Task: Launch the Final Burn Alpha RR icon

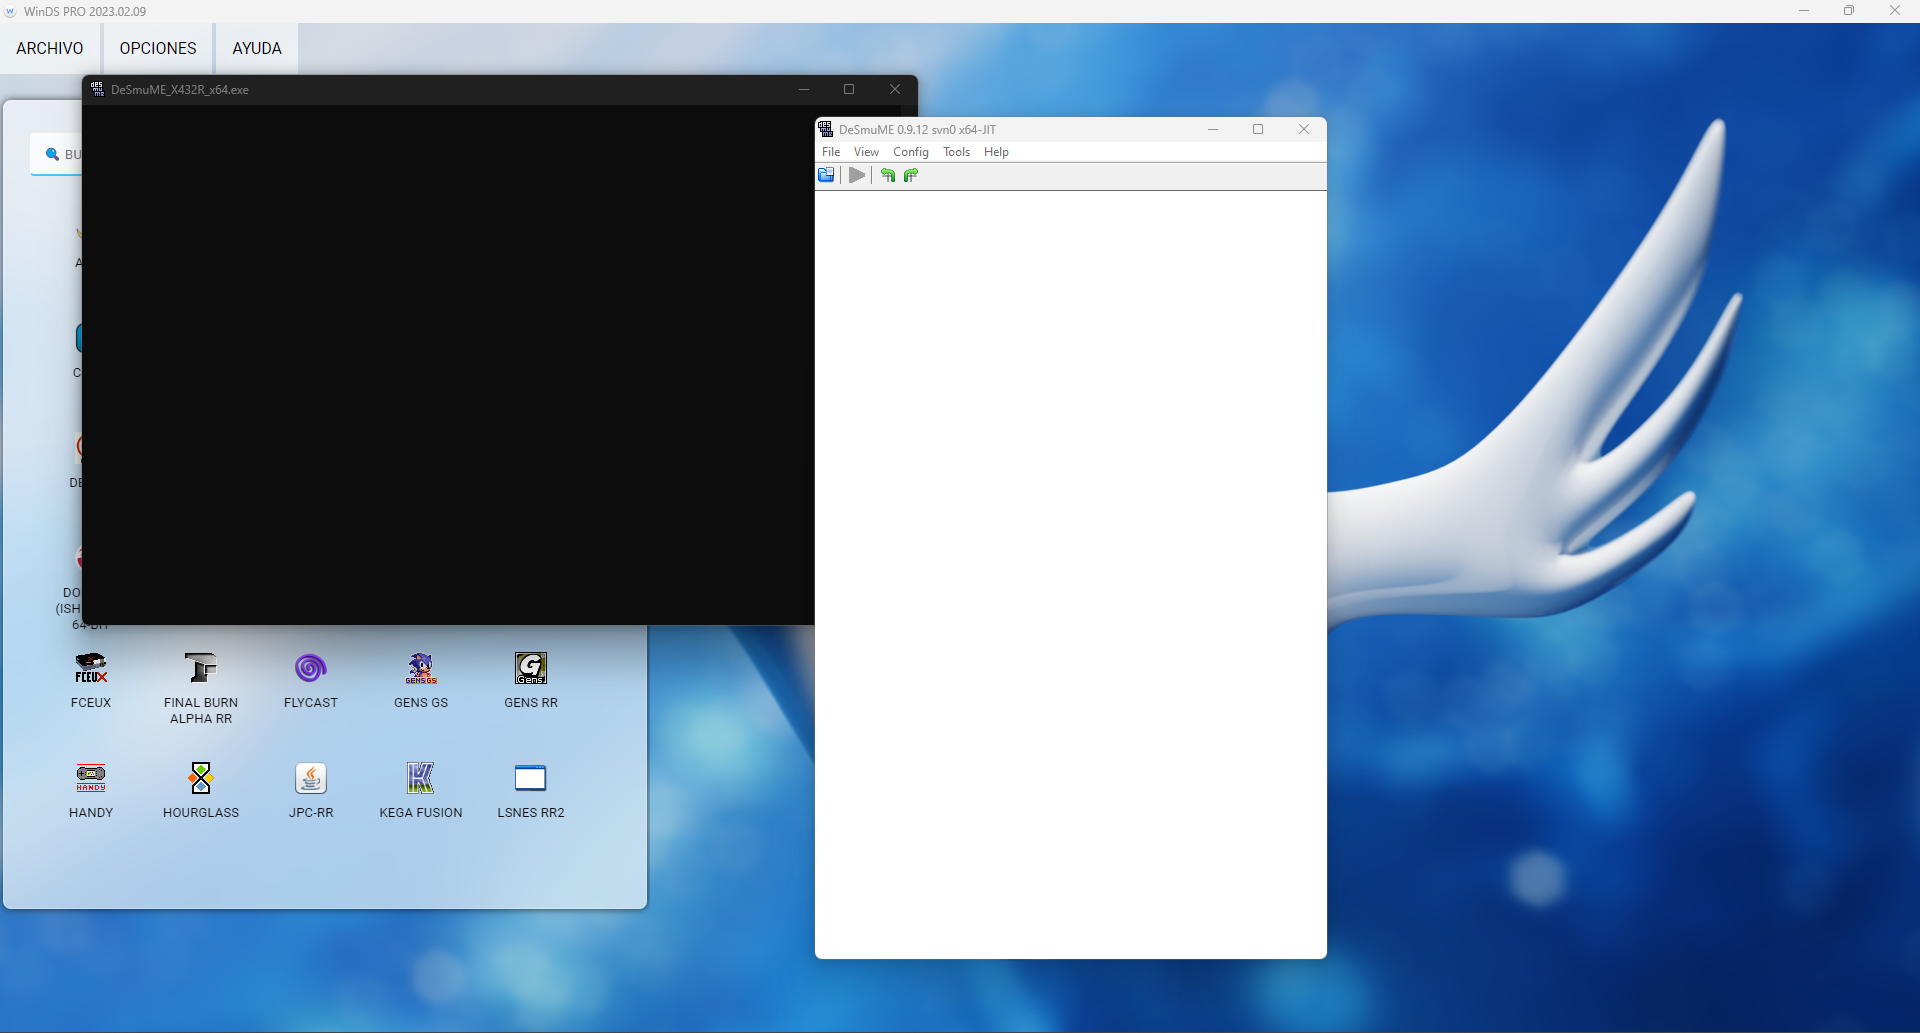Action: tap(201, 668)
